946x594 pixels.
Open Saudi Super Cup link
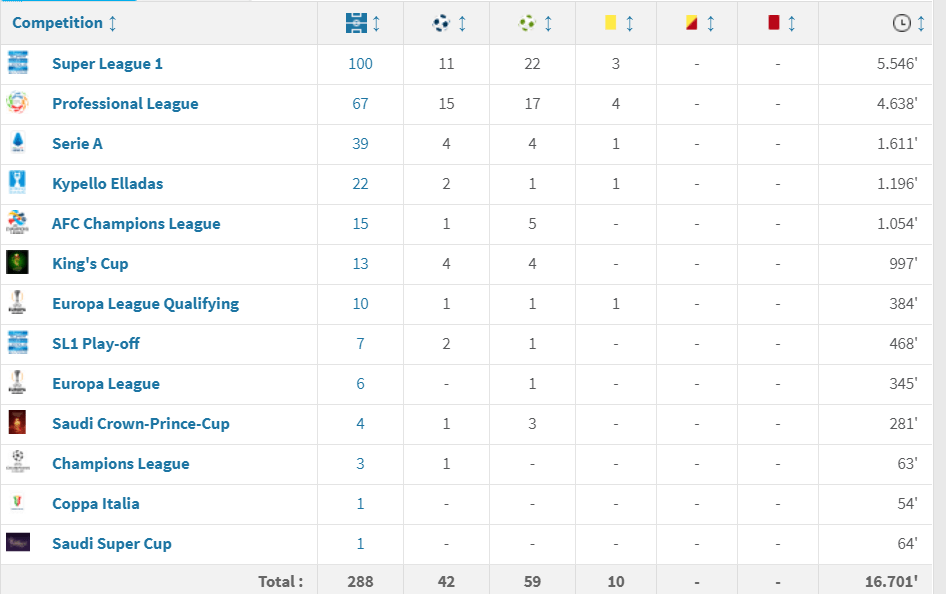[112, 544]
